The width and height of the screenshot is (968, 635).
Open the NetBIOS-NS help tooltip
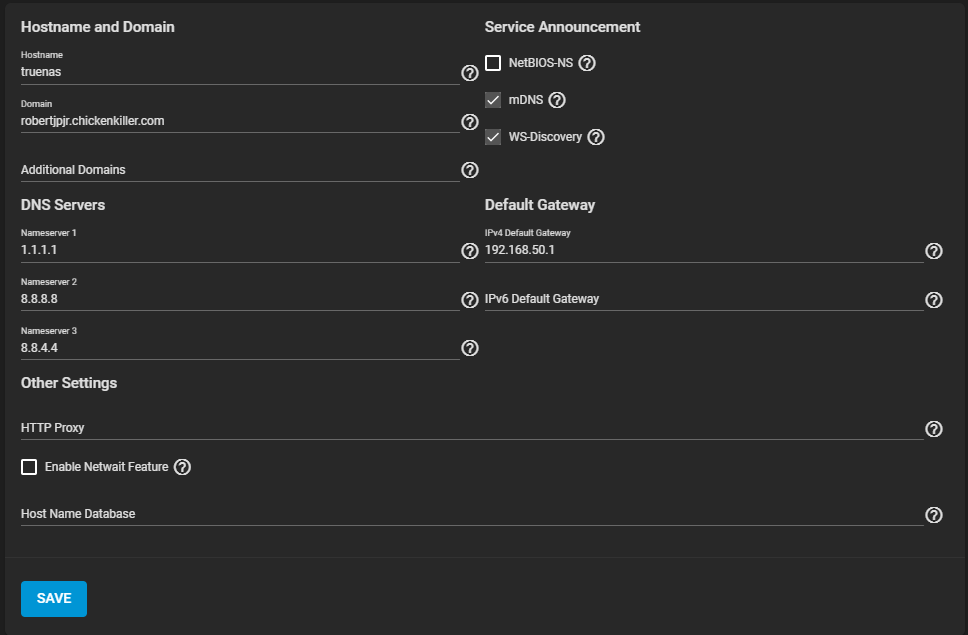(x=588, y=63)
